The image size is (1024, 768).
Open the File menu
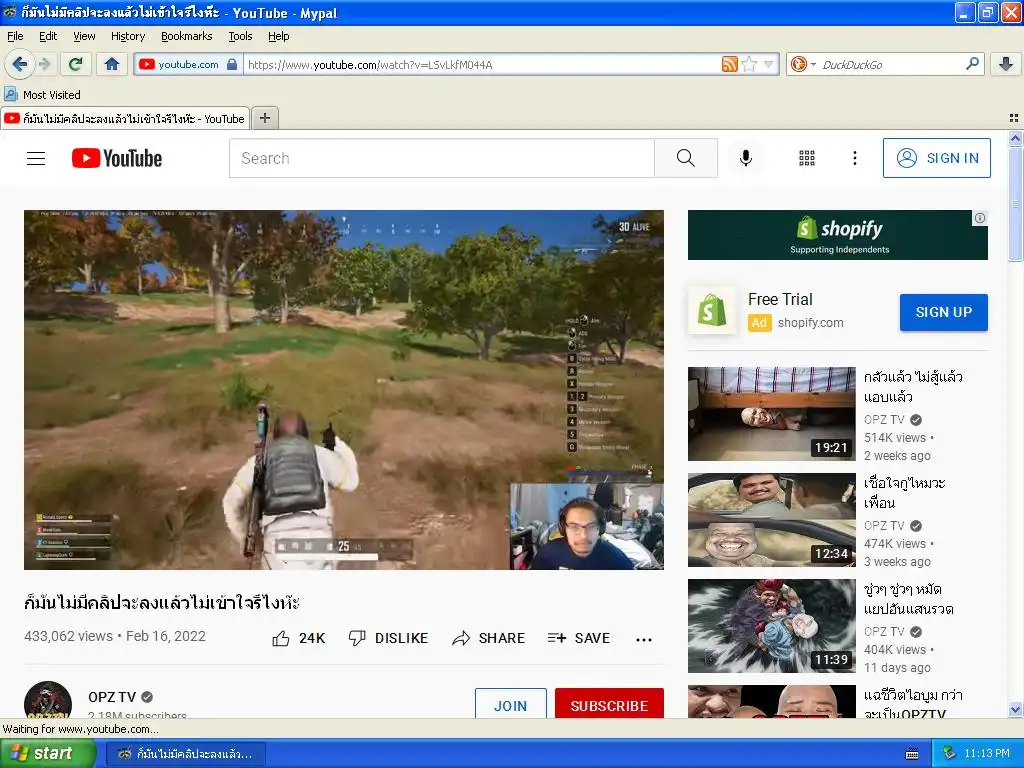(x=15, y=36)
